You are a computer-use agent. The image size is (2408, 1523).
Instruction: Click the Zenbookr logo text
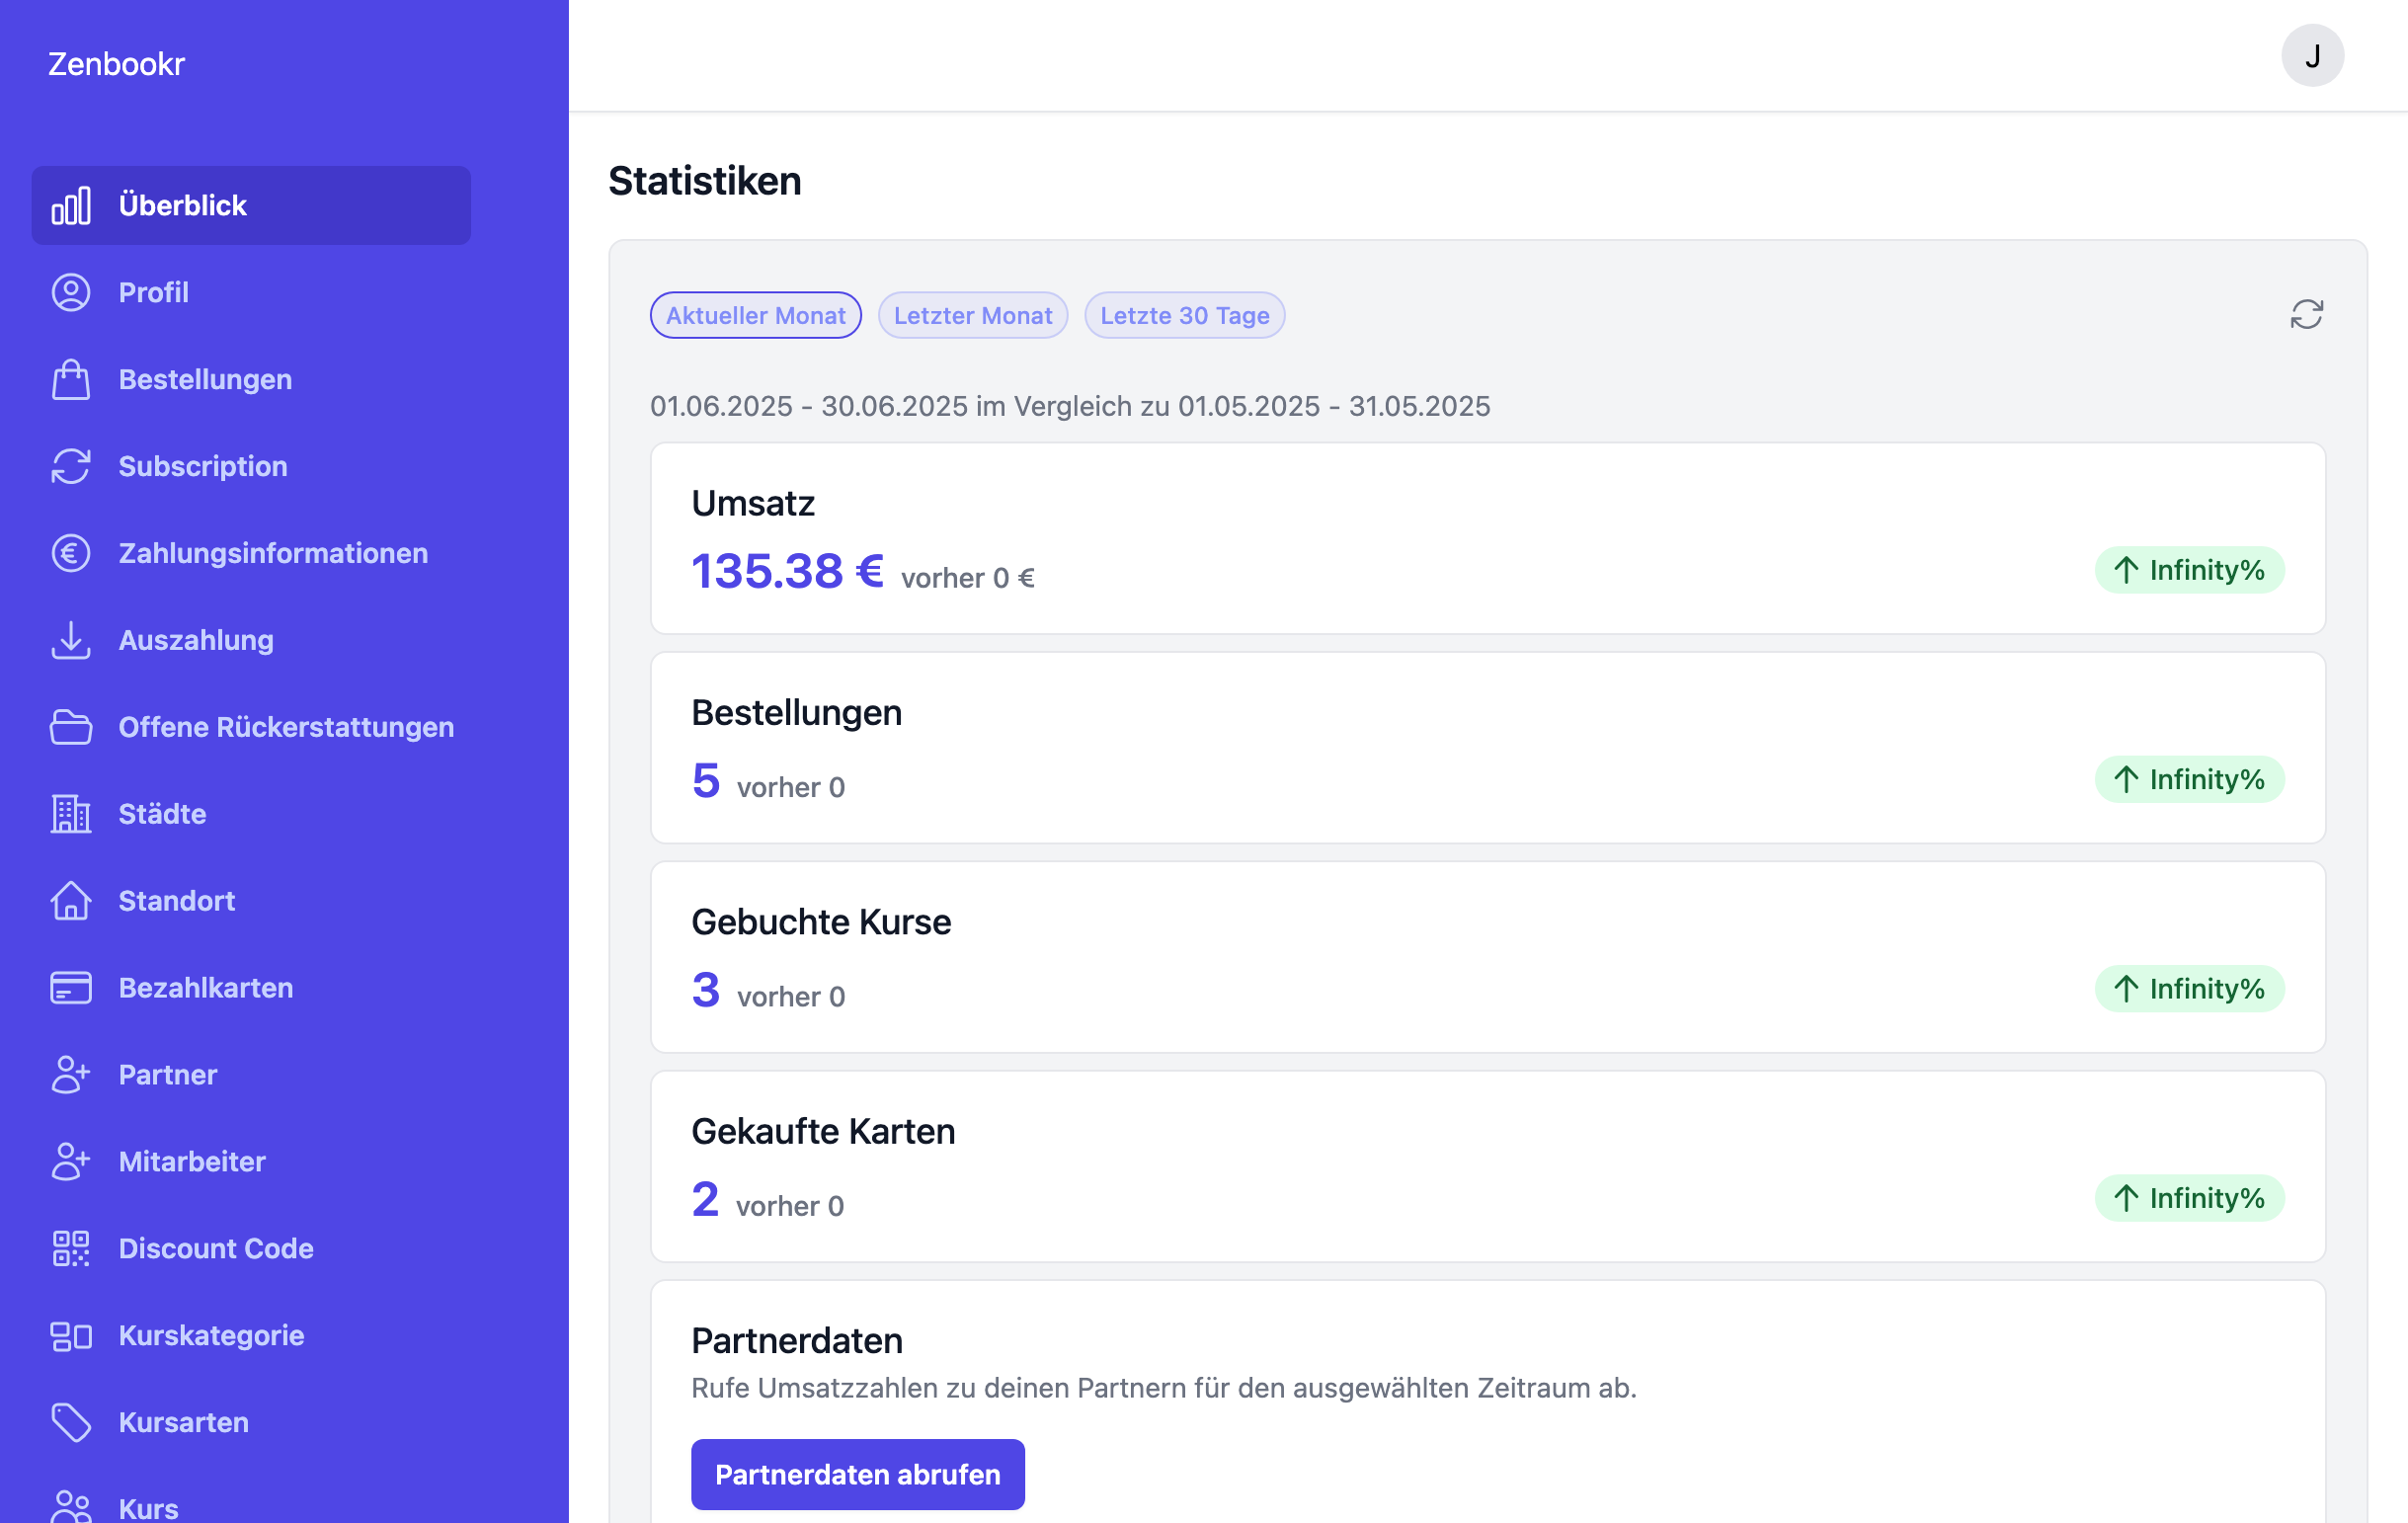(x=116, y=64)
